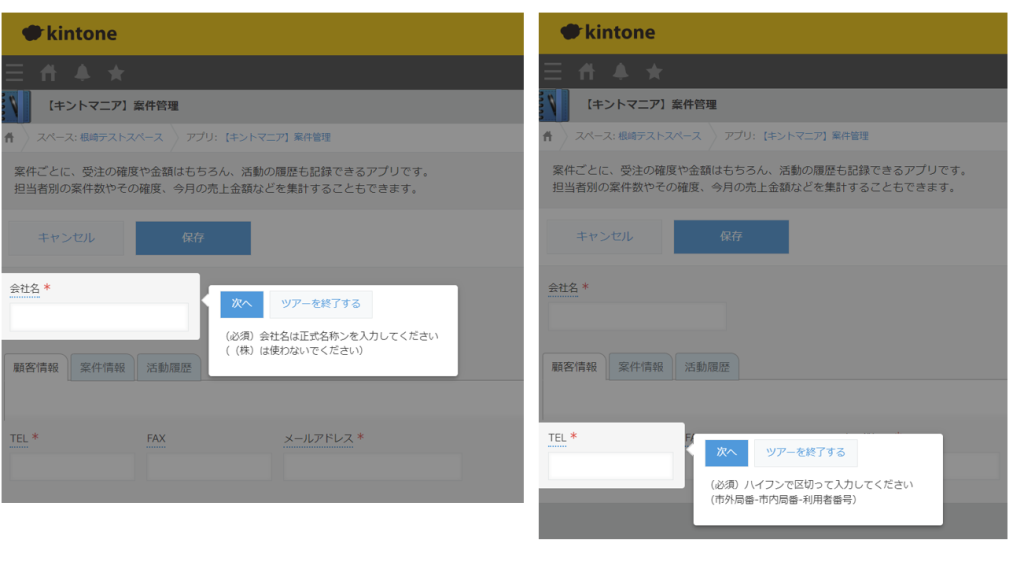Click breadcrumb home icon in right screenshot
Viewport: 1024px width, 562px height.
(x=547, y=136)
